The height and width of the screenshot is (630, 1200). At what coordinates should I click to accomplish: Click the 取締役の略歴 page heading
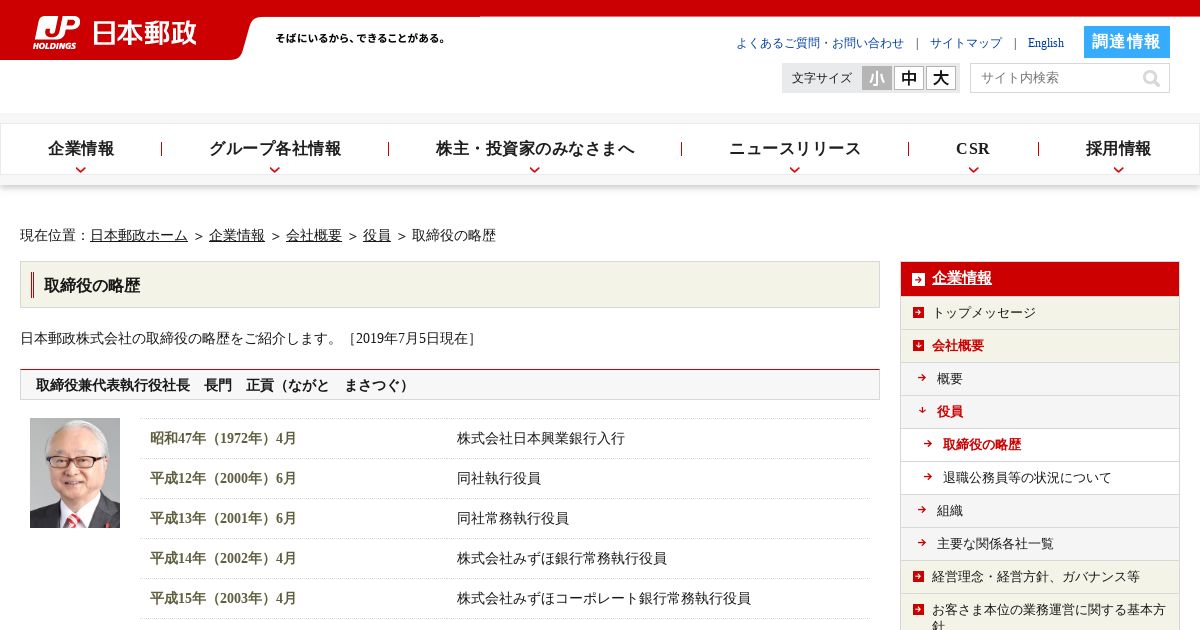pyautogui.click(x=92, y=286)
